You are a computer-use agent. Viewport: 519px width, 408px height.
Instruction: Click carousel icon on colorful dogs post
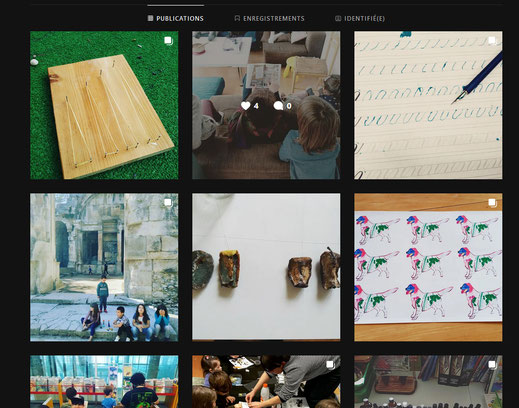pyautogui.click(x=492, y=203)
